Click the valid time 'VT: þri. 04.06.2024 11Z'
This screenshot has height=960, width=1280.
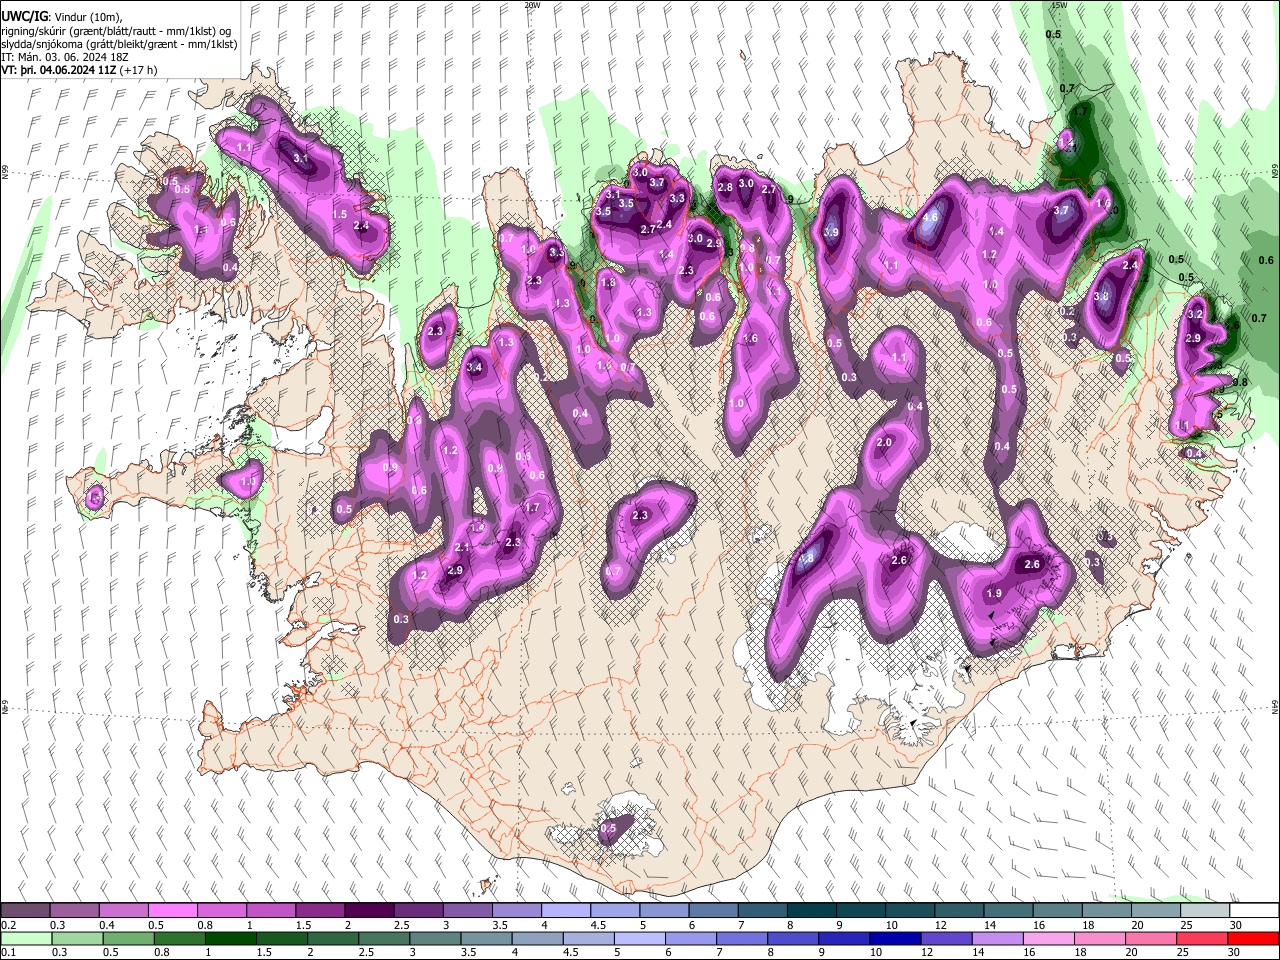(58, 70)
